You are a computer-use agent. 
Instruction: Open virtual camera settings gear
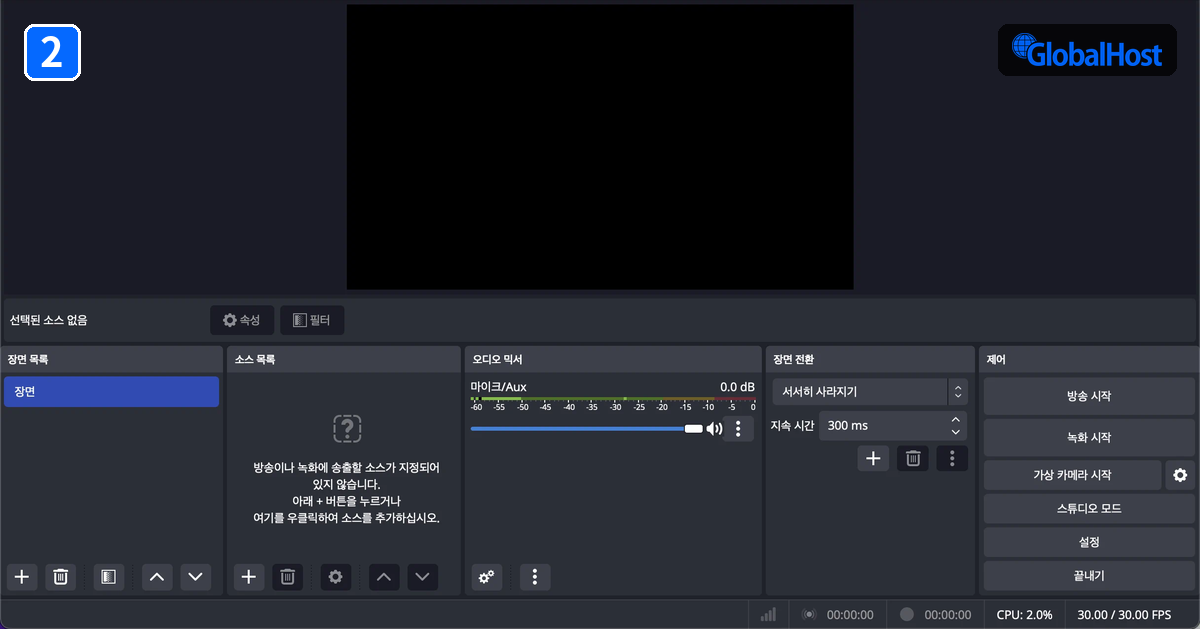click(x=1180, y=475)
